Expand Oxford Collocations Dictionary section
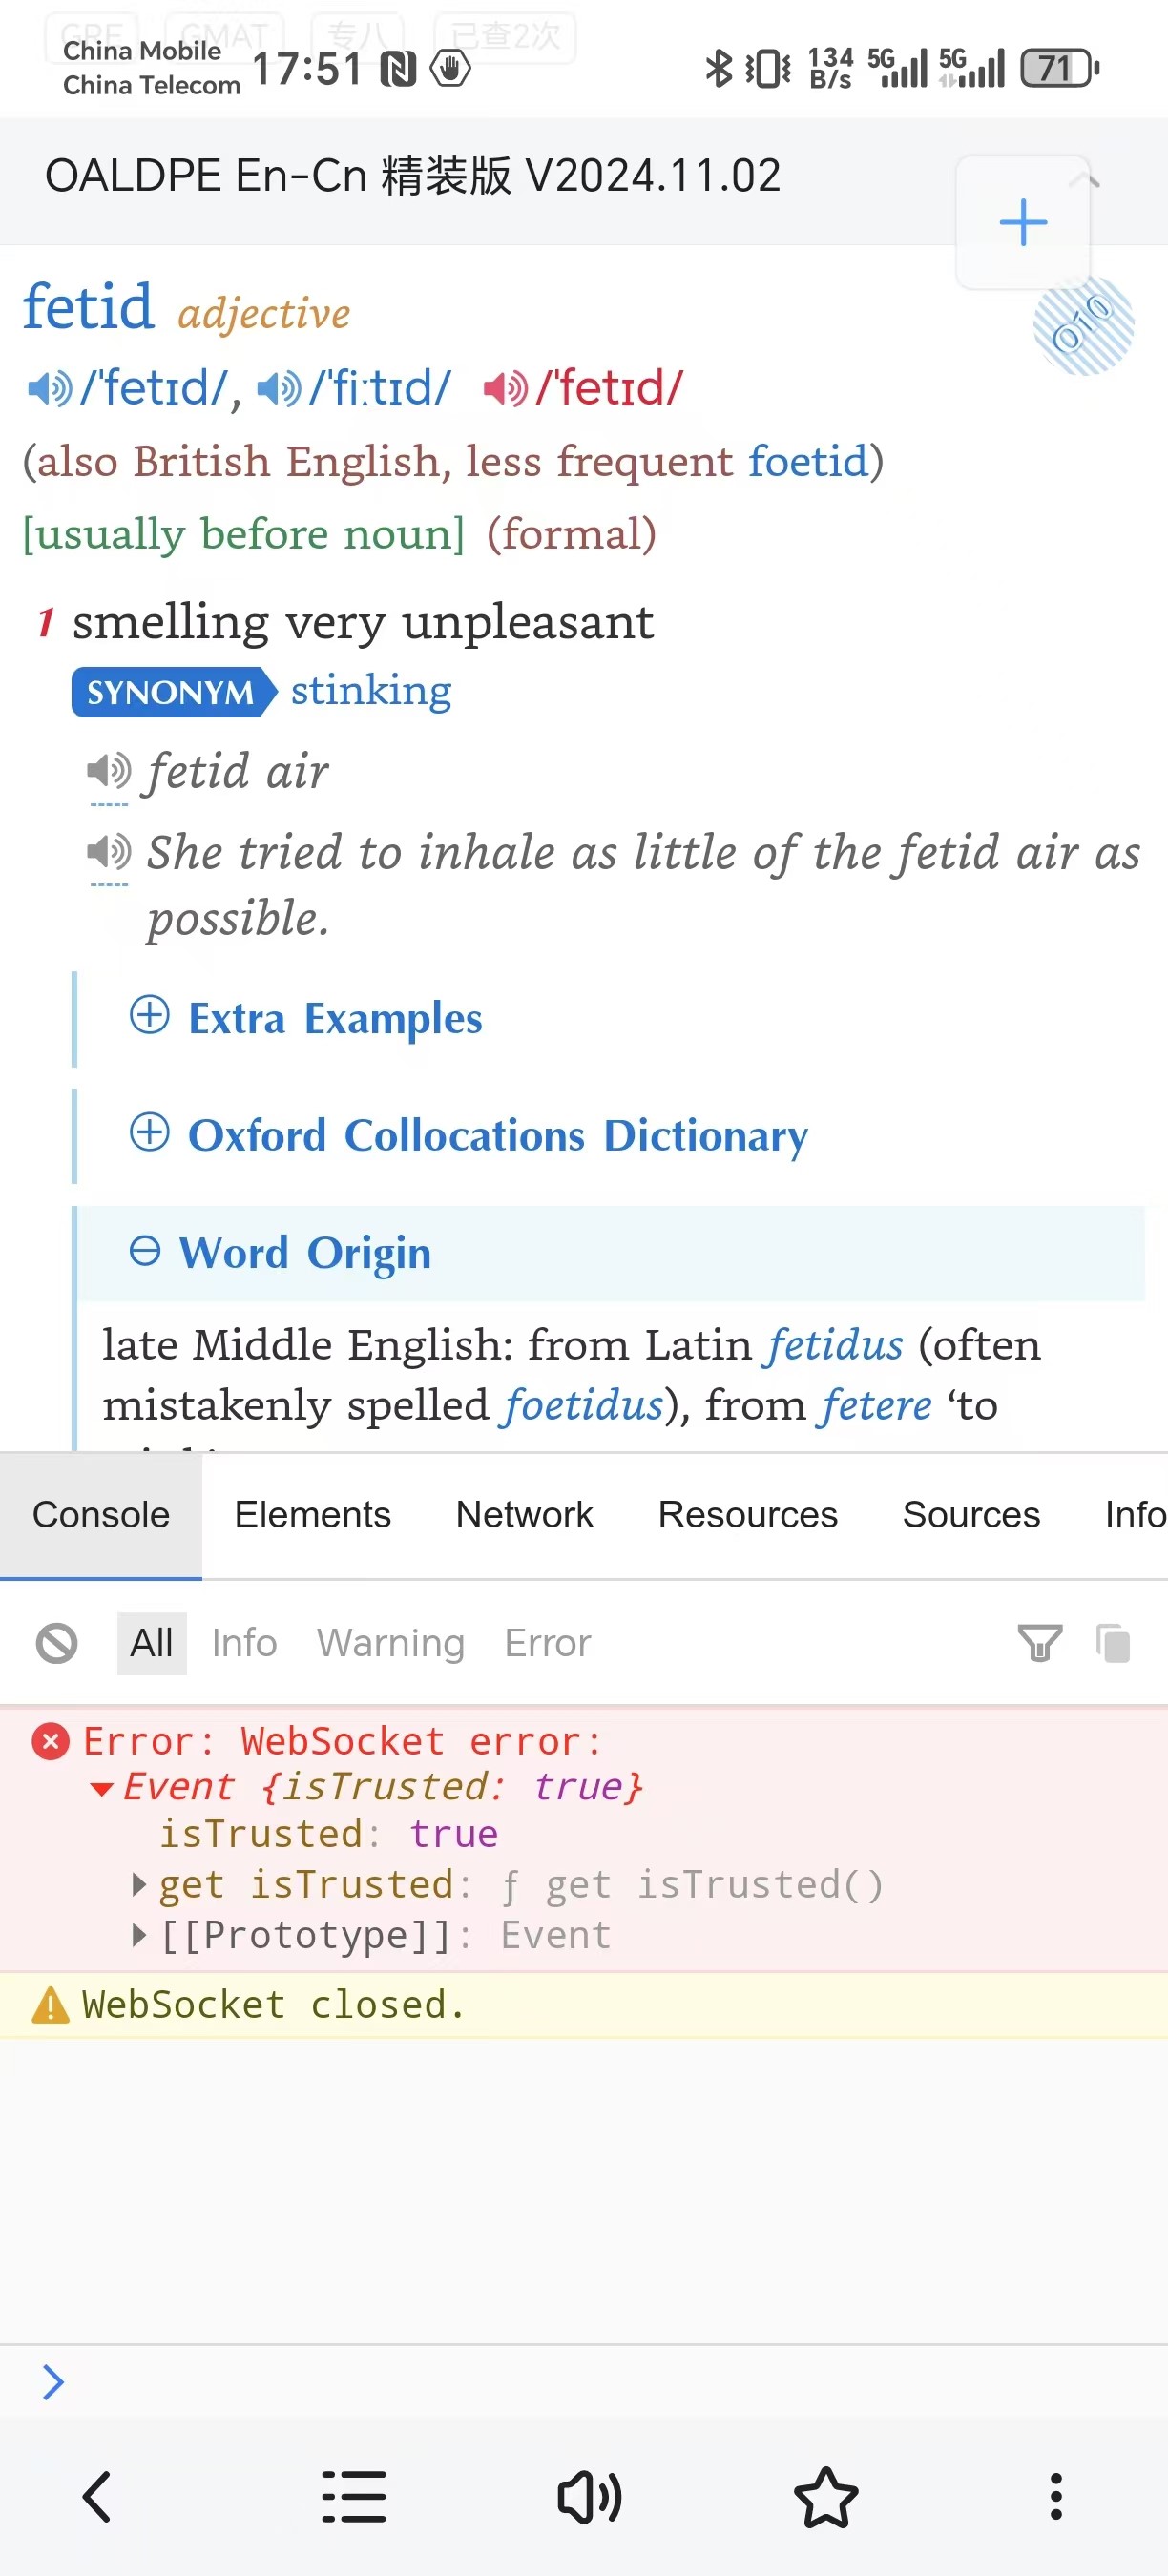The height and width of the screenshot is (2576, 1168). pyautogui.click(x=469, y=1136)
